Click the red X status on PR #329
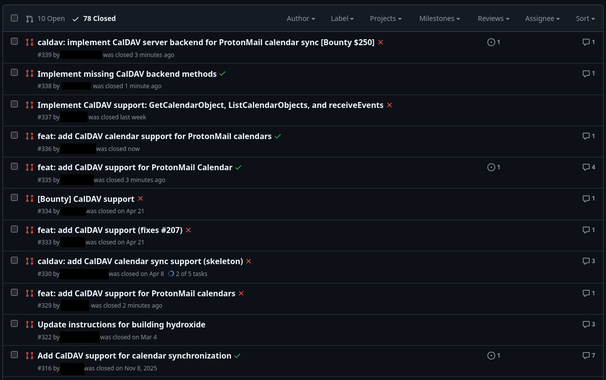The width and height of the screenshot is (606, 380). coord(241,293)
